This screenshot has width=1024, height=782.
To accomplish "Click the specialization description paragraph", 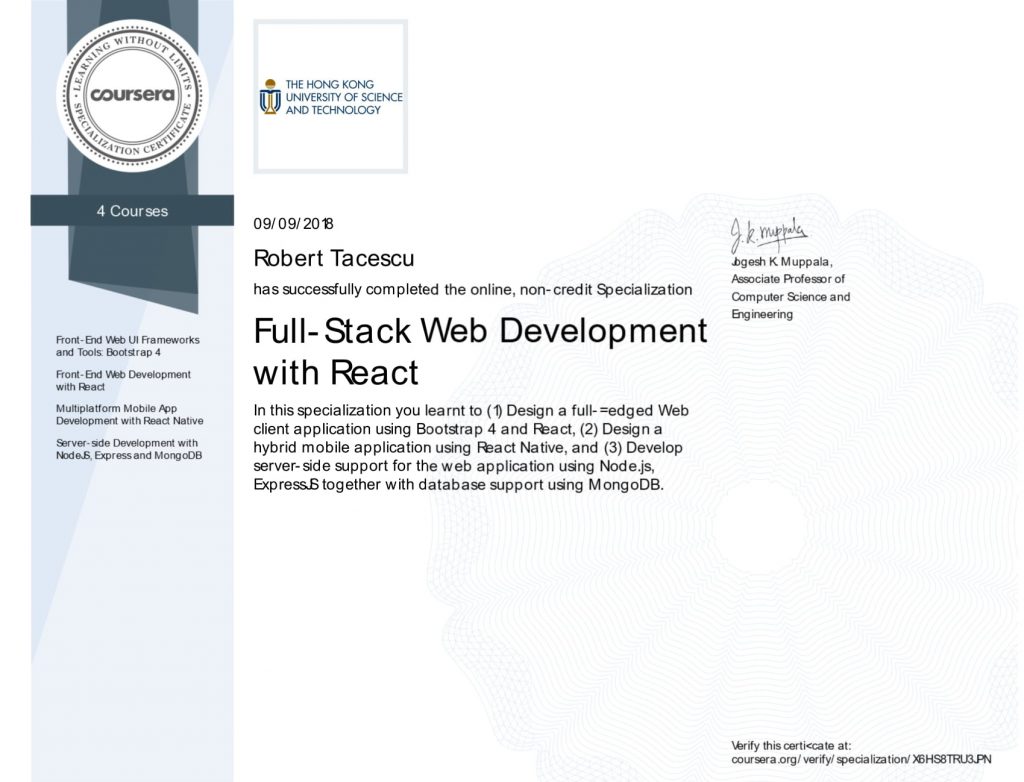I will (470, 447).
